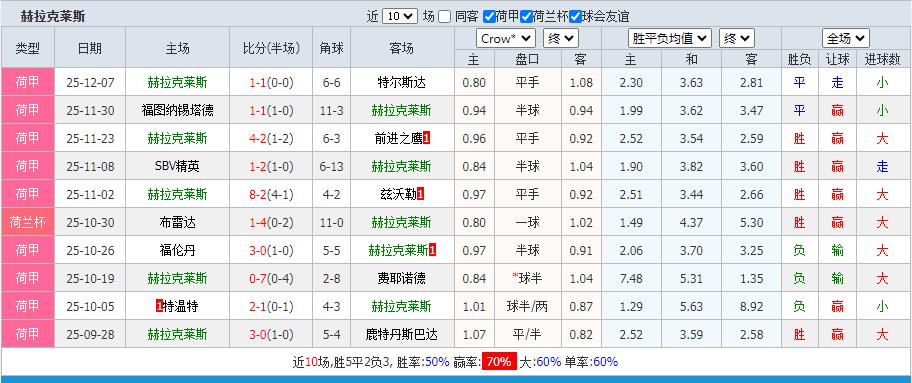The image size is (912, 383).
Task: Click the 盘口 column header
Action: point(528,59)
